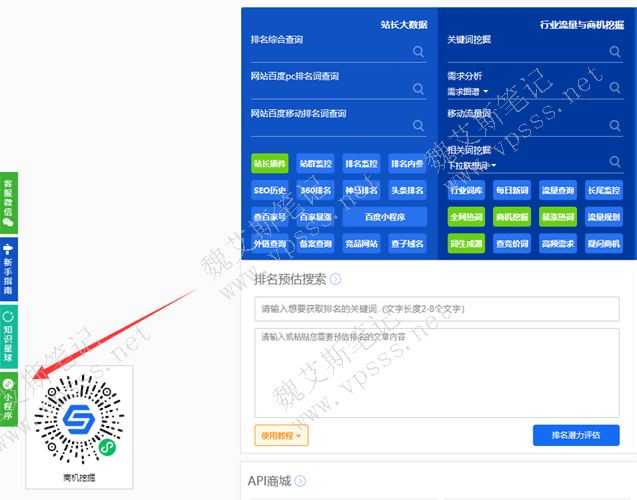
Task: Click search icon for 网站百度pc排名词查询
Action: pos(418,89)
